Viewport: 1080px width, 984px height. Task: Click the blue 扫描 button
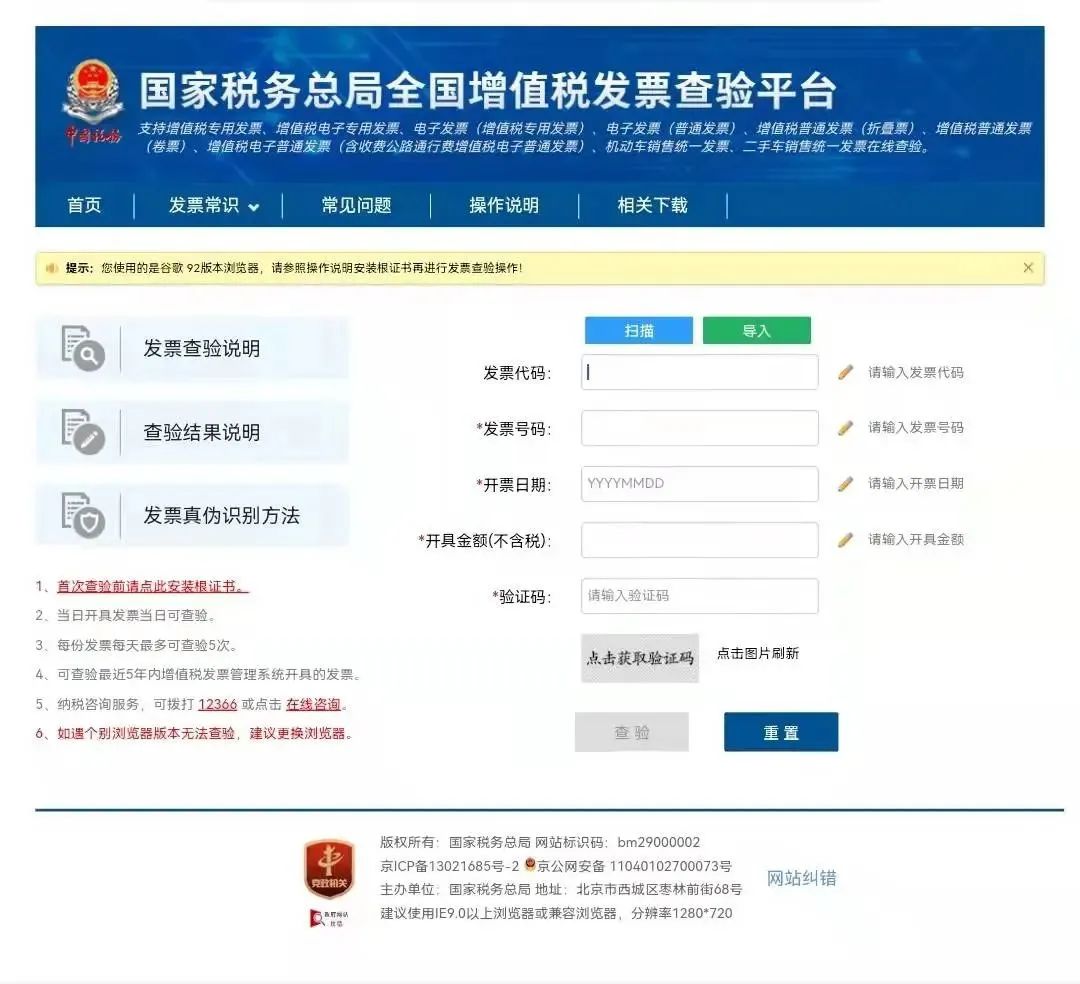(x=638, y=331)
